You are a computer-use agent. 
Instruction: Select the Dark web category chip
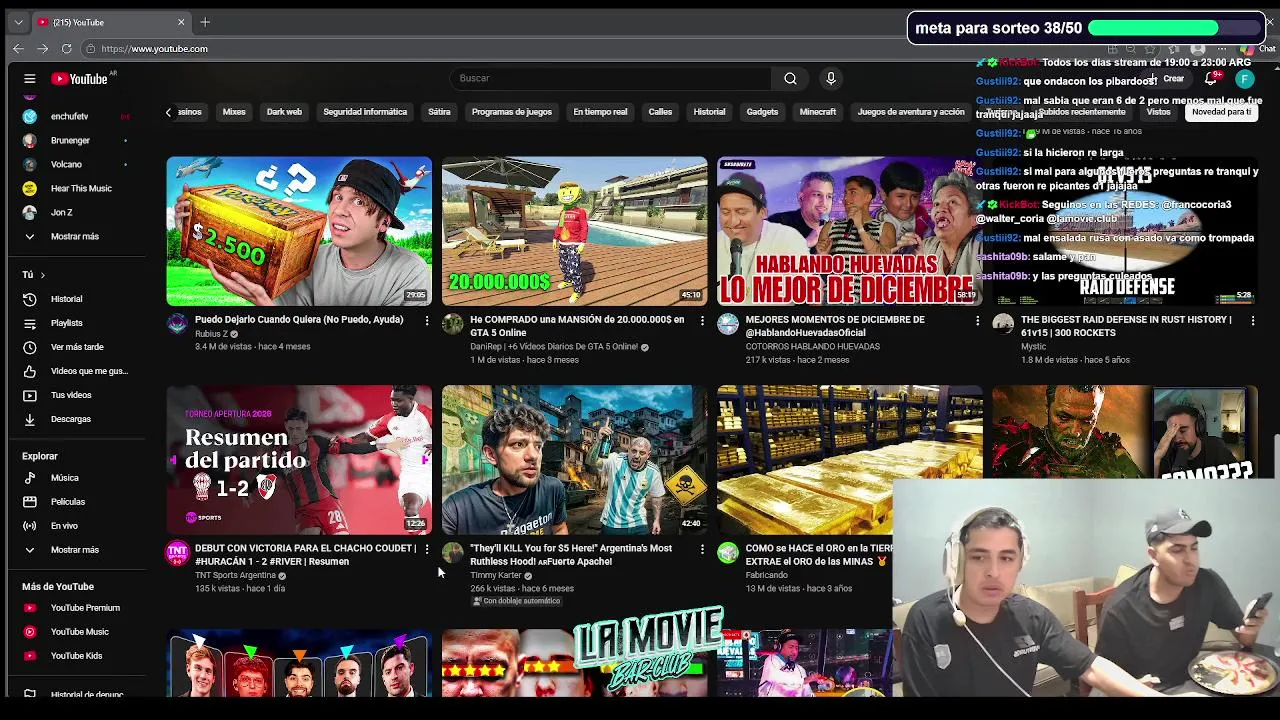click(x=284, y=112)
